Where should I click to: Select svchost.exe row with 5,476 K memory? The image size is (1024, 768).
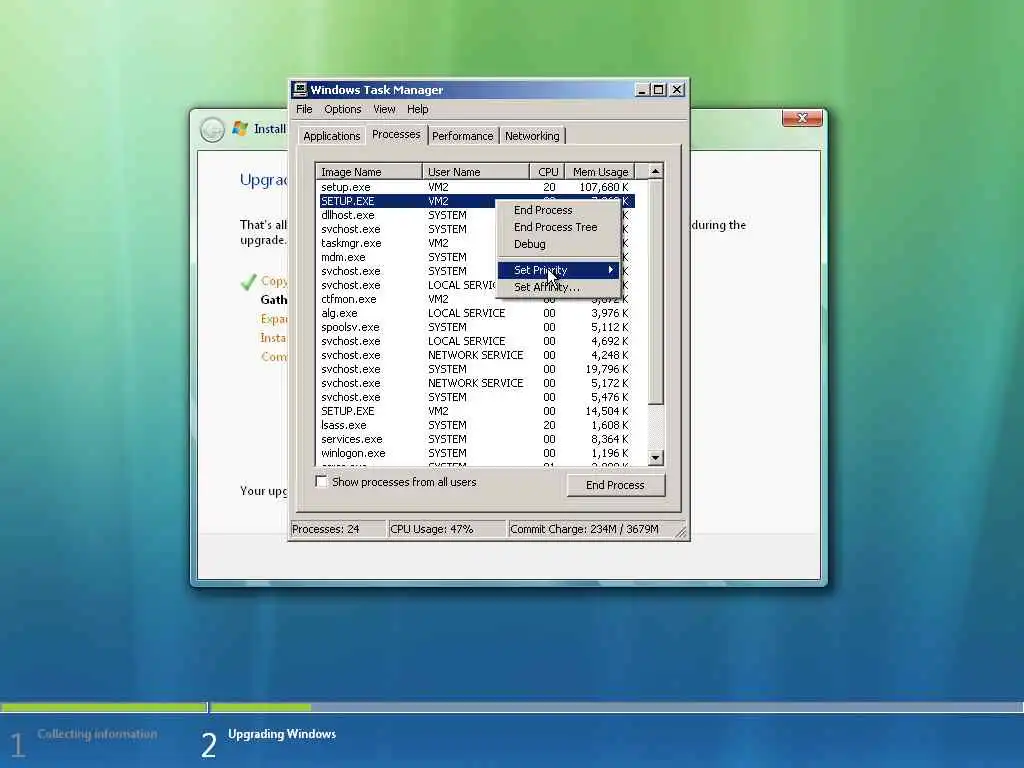click(x=475, y=397)
